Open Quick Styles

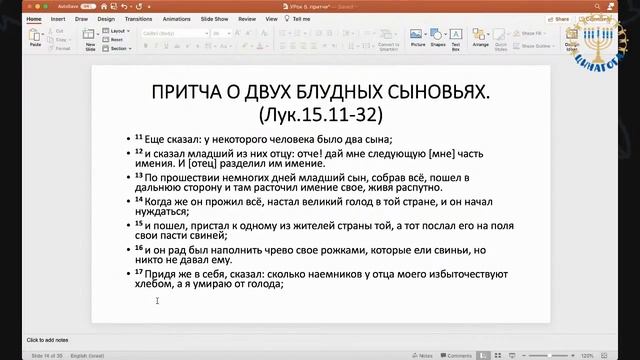(x=500, y=40)
